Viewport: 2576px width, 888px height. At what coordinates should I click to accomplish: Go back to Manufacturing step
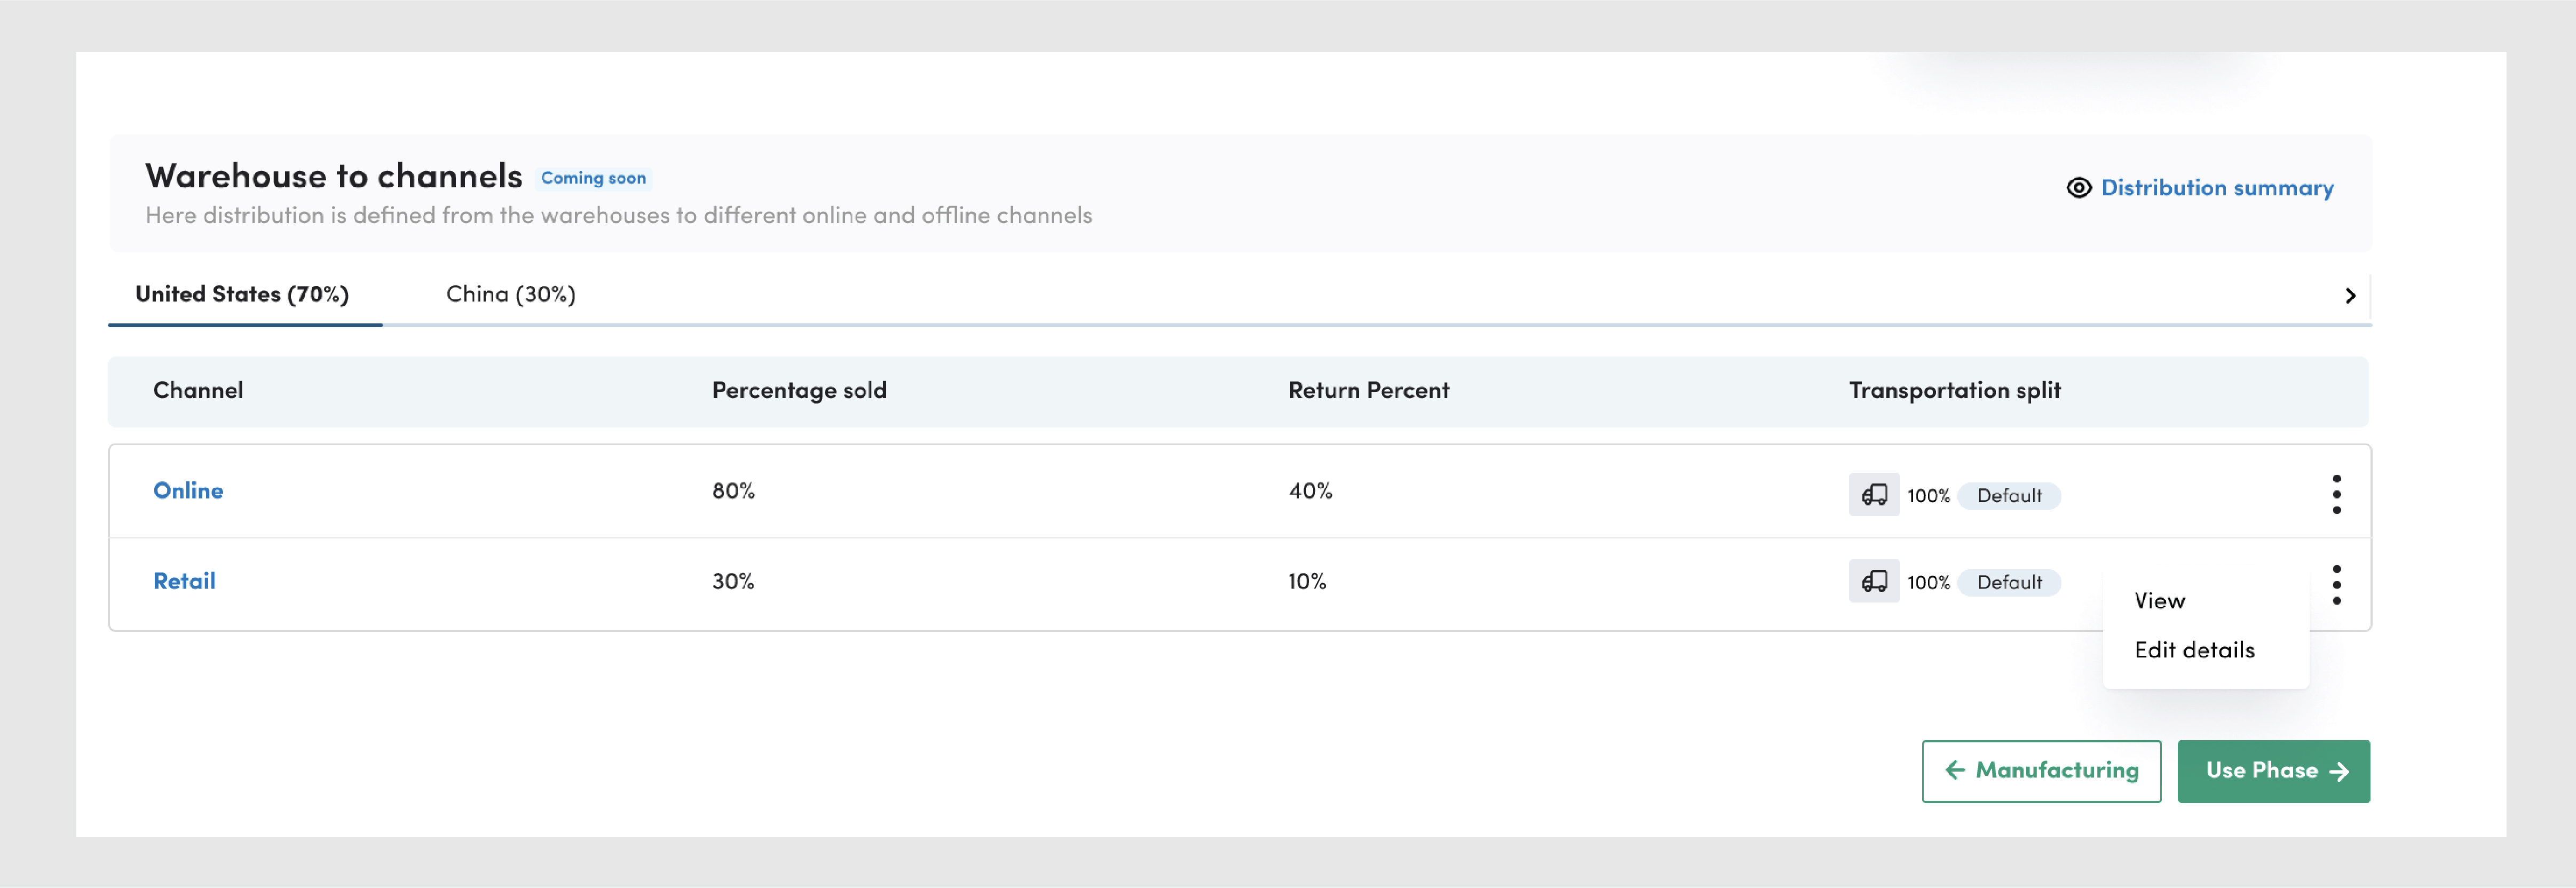(x=2041, y=771)
